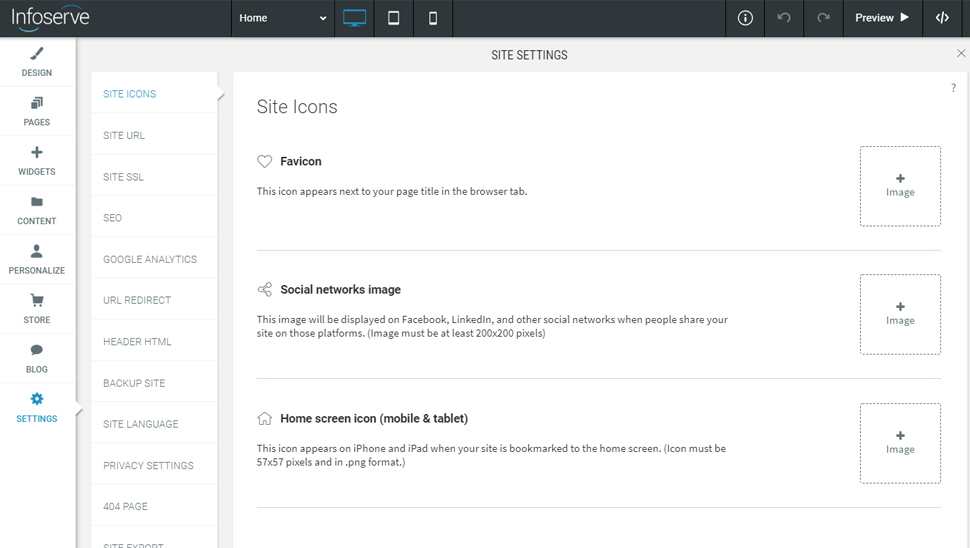Click the Preview button
The height and width of the screenshot is (548, 970).
tap(882, 18)
